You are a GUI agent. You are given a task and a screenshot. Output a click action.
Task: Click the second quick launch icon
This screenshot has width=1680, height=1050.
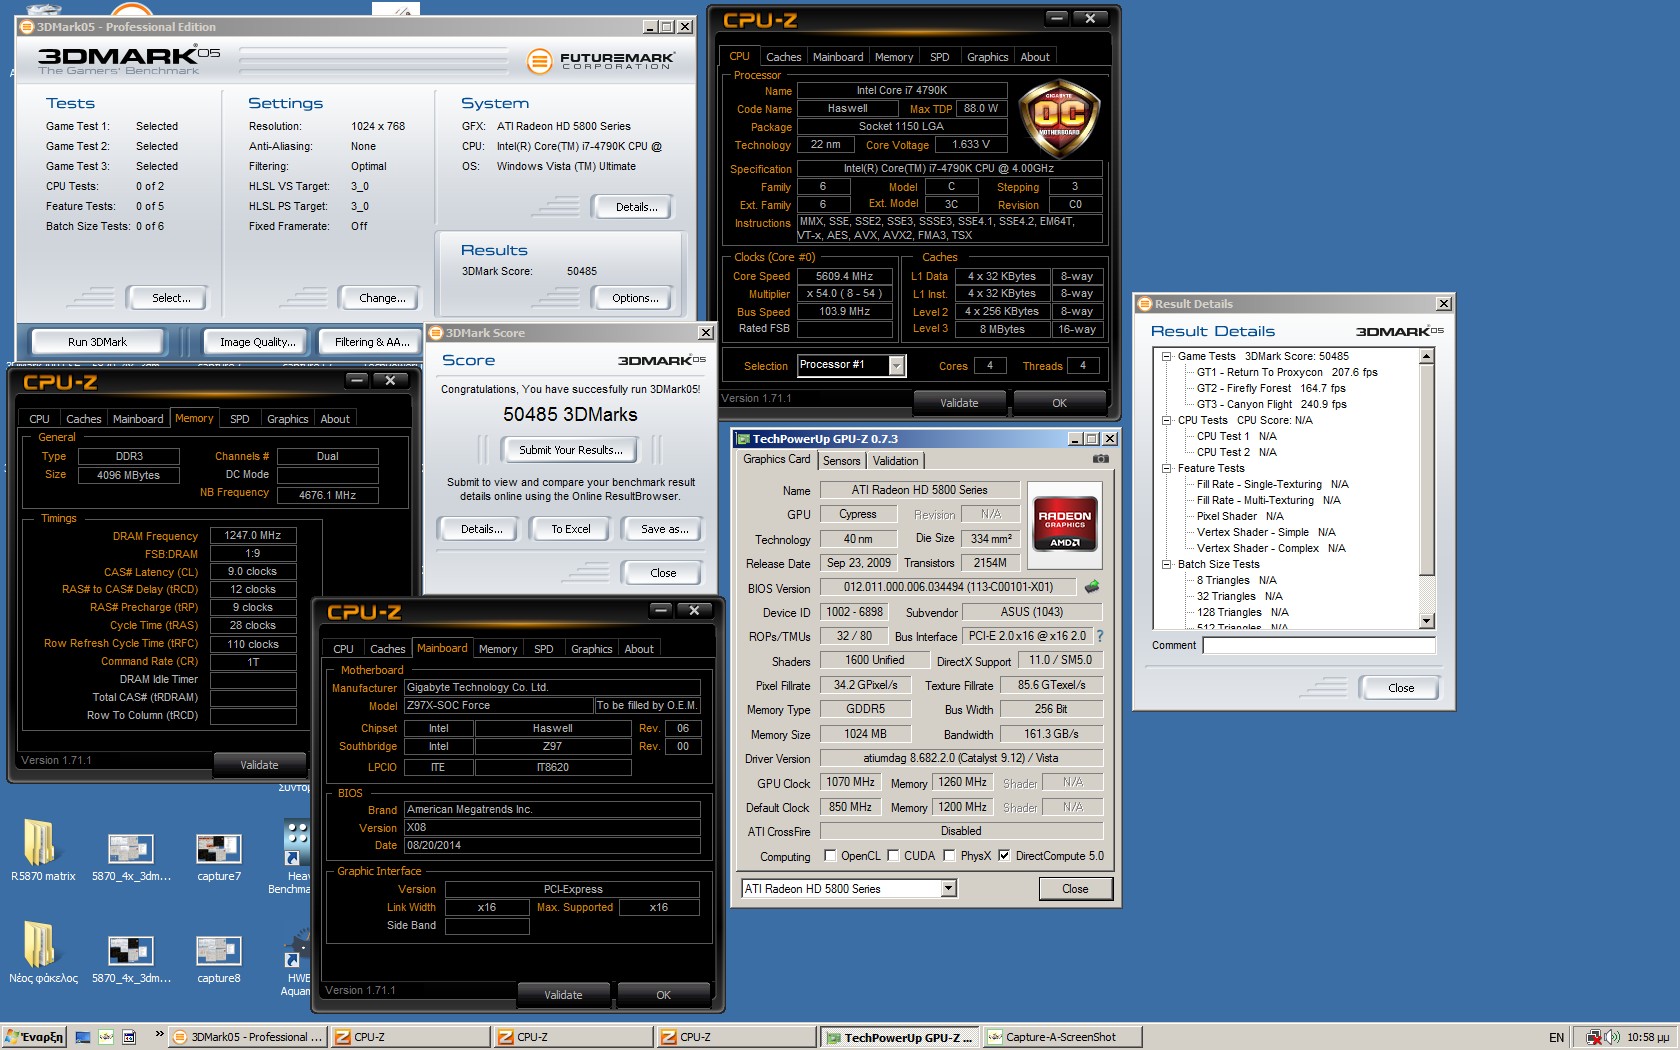pyautogui.click(x=106, y=1037)
